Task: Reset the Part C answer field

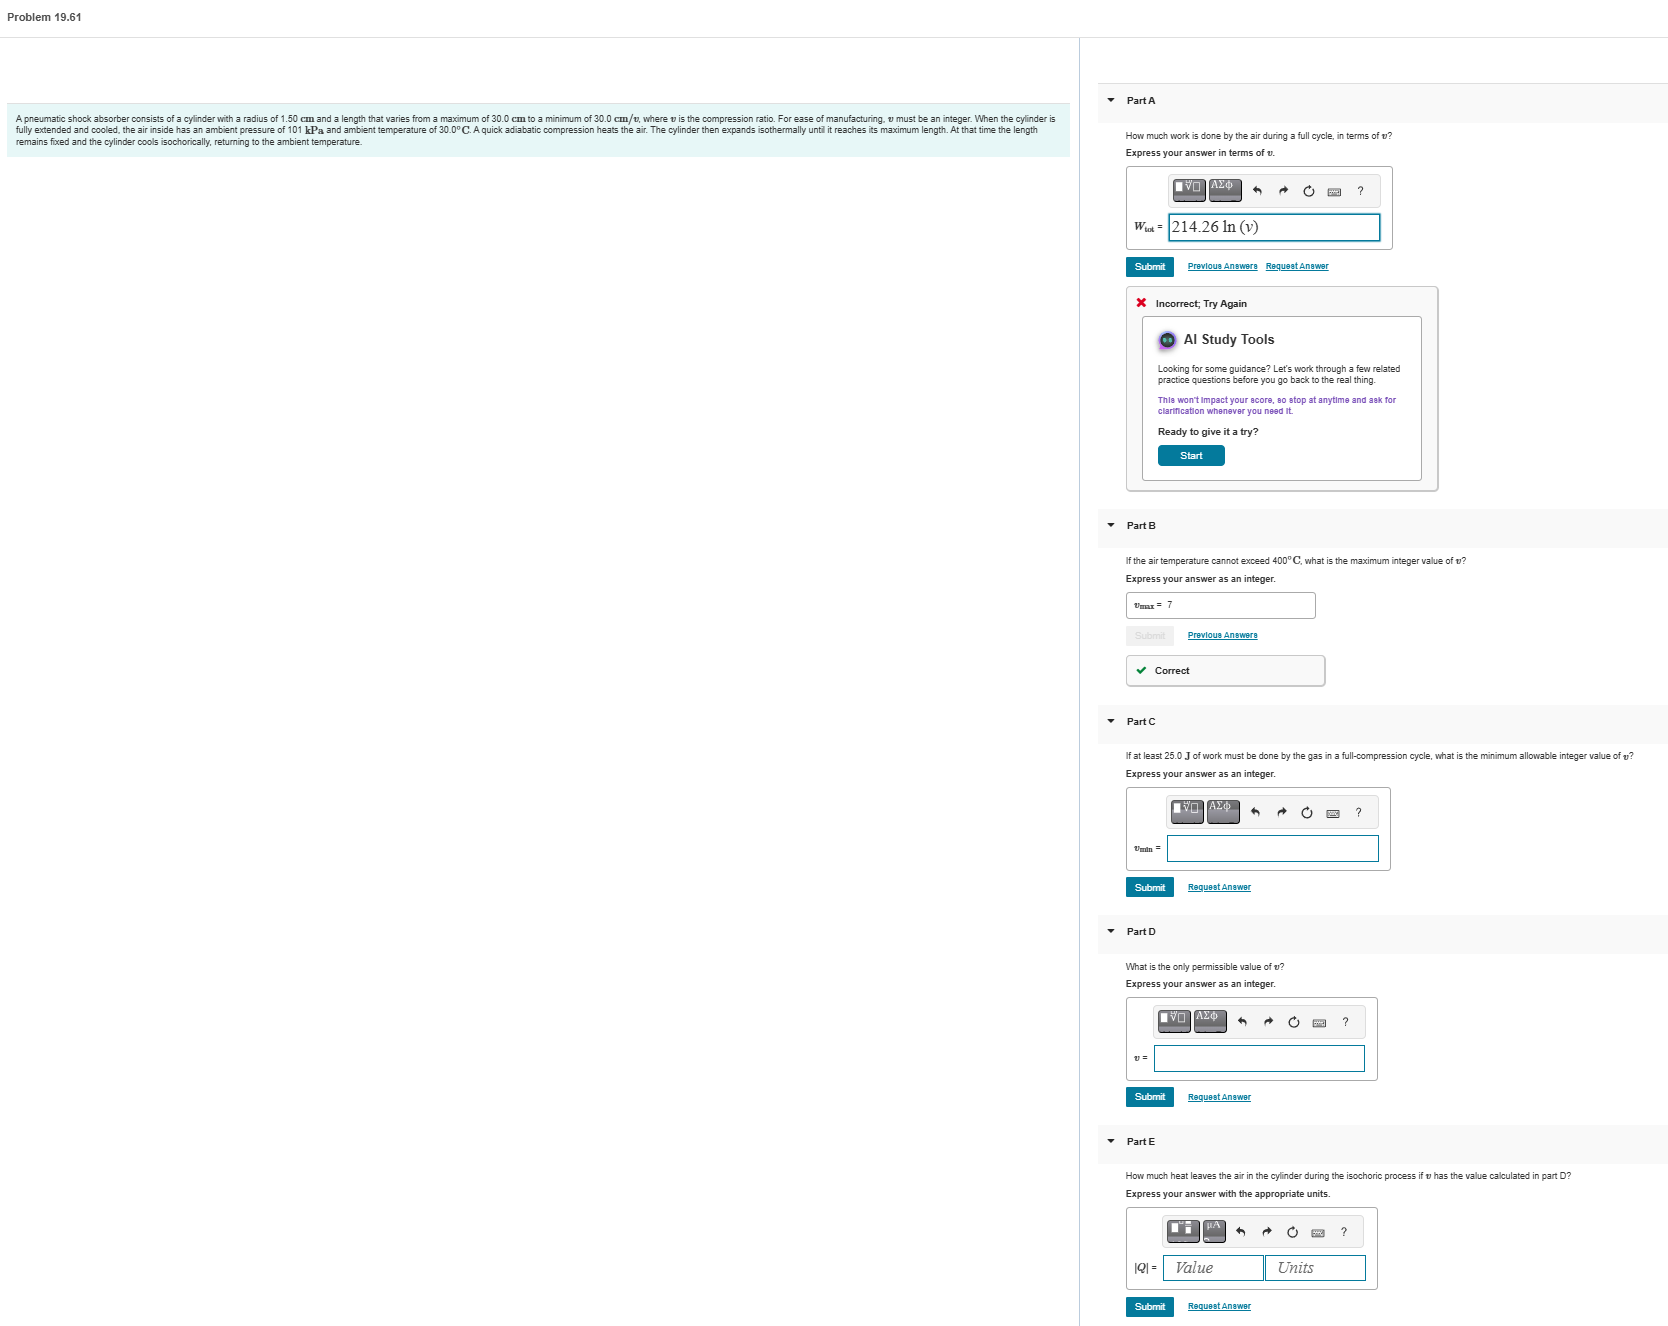Action: 1306,812
